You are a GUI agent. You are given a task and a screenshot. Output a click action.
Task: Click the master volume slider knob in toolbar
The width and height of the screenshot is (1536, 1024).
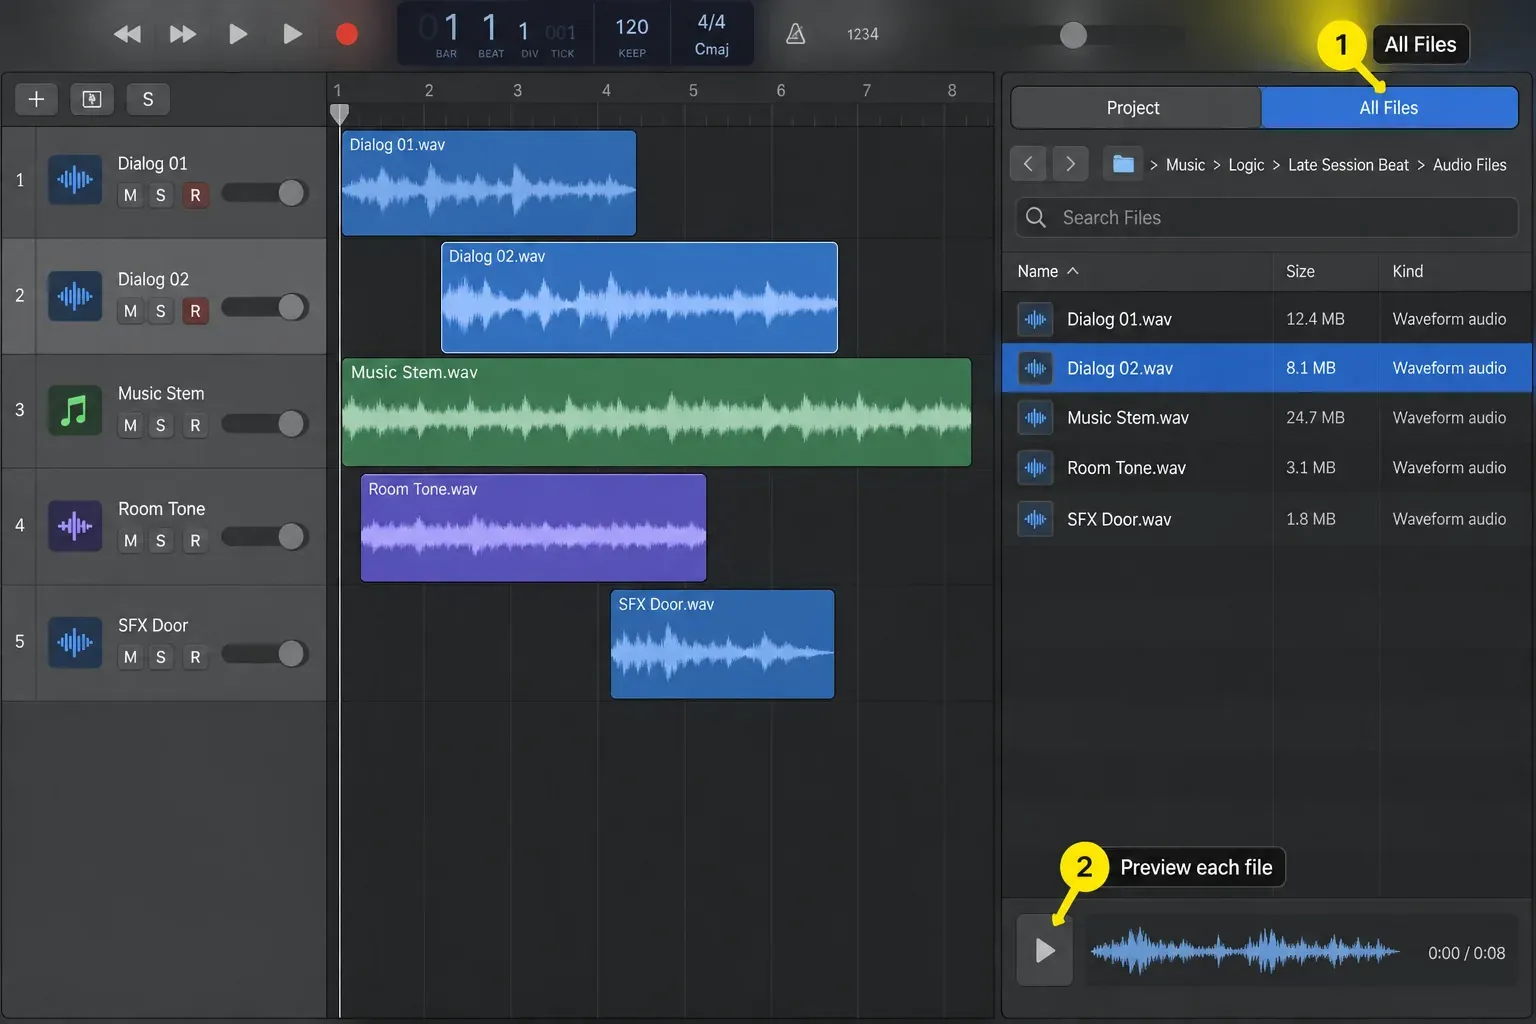(1073, 35)
